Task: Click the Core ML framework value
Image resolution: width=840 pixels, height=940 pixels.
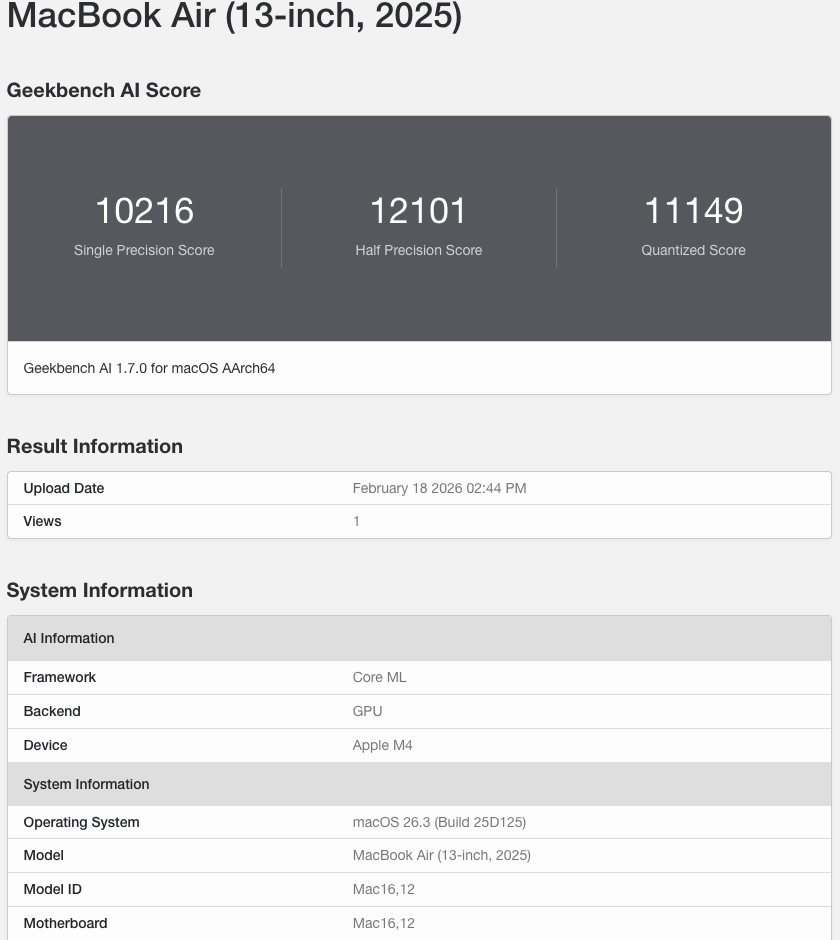Action: coord(379,677)
